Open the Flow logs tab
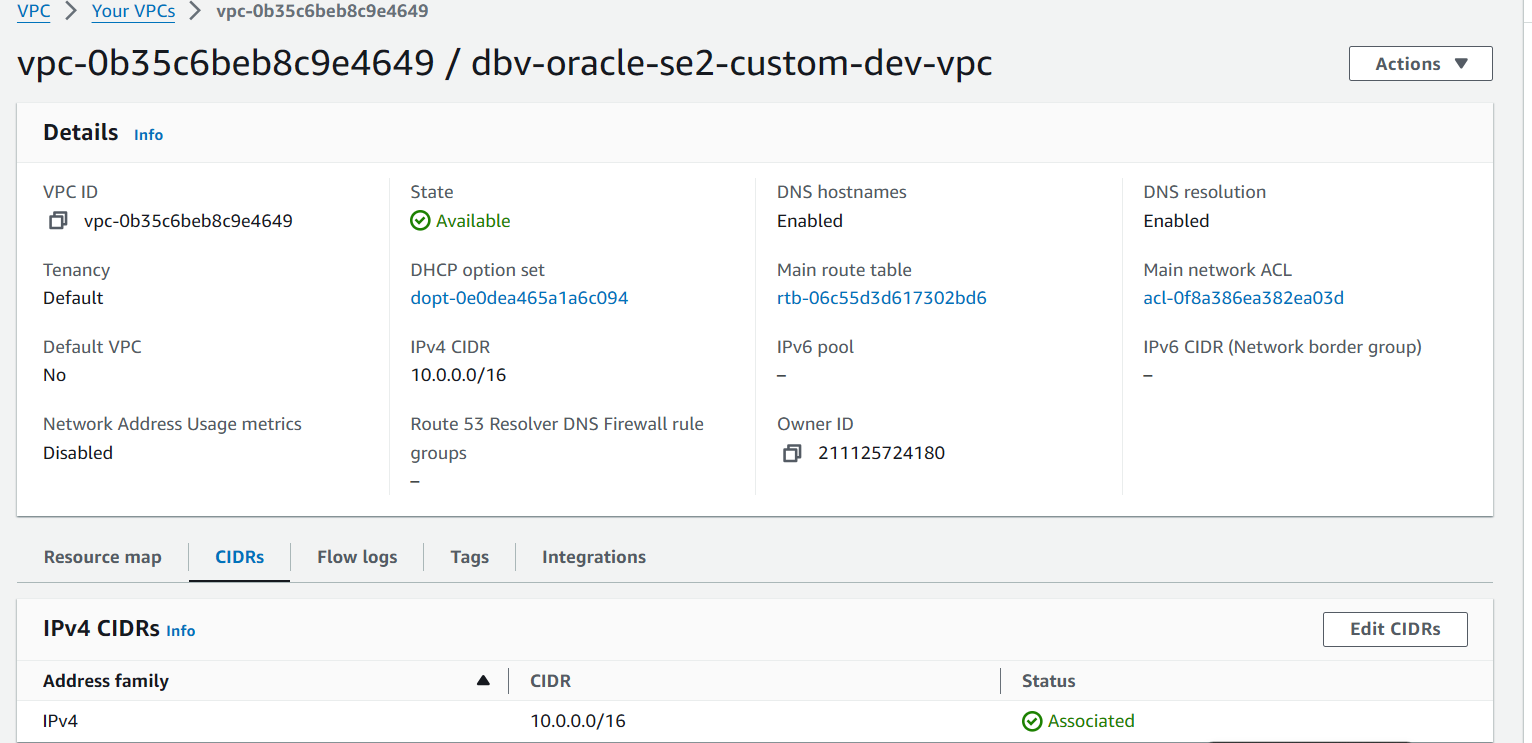Viewport: 1532px width, 743px height. 357,557
